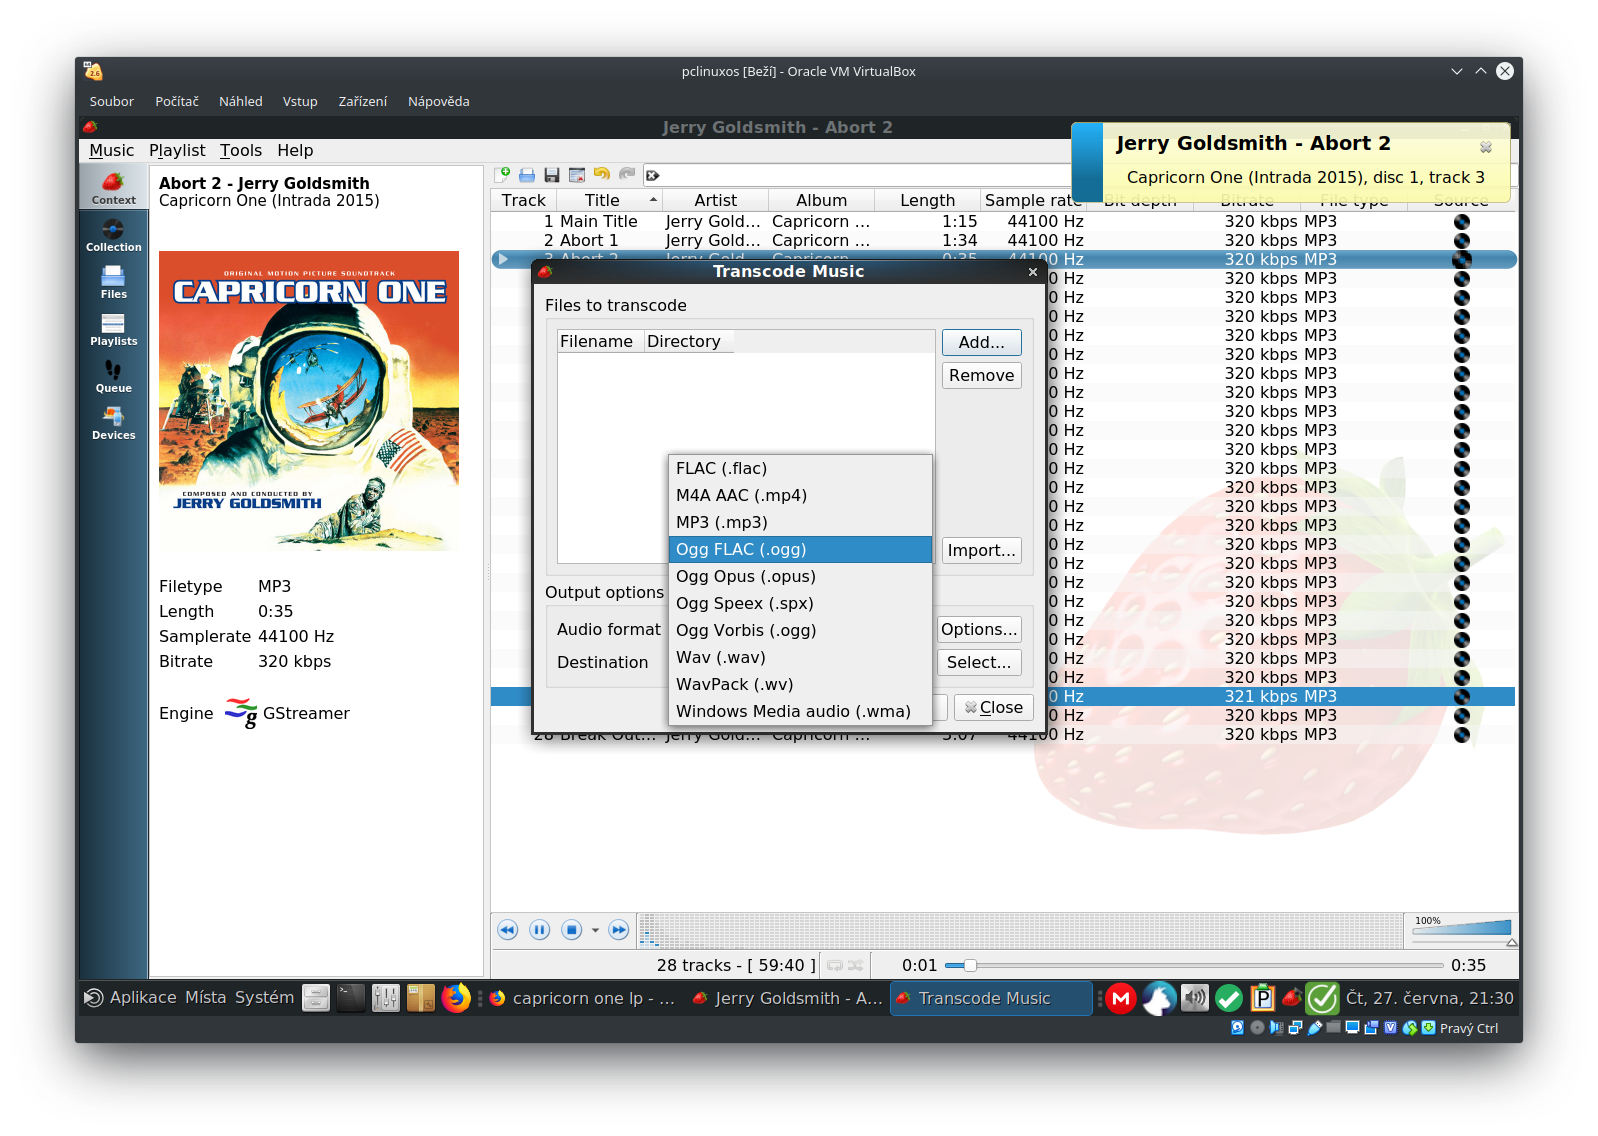The height and width of the screenshot is (1136, 1598).
Task: Click the Remove button in Transcode dialog
Action: point(981,376)
